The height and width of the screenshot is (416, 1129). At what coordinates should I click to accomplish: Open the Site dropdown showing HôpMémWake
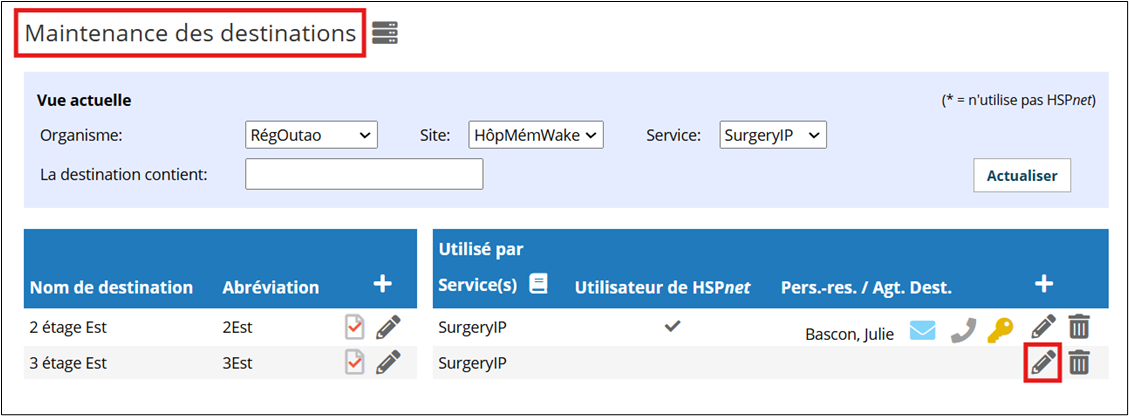point(535,135)
